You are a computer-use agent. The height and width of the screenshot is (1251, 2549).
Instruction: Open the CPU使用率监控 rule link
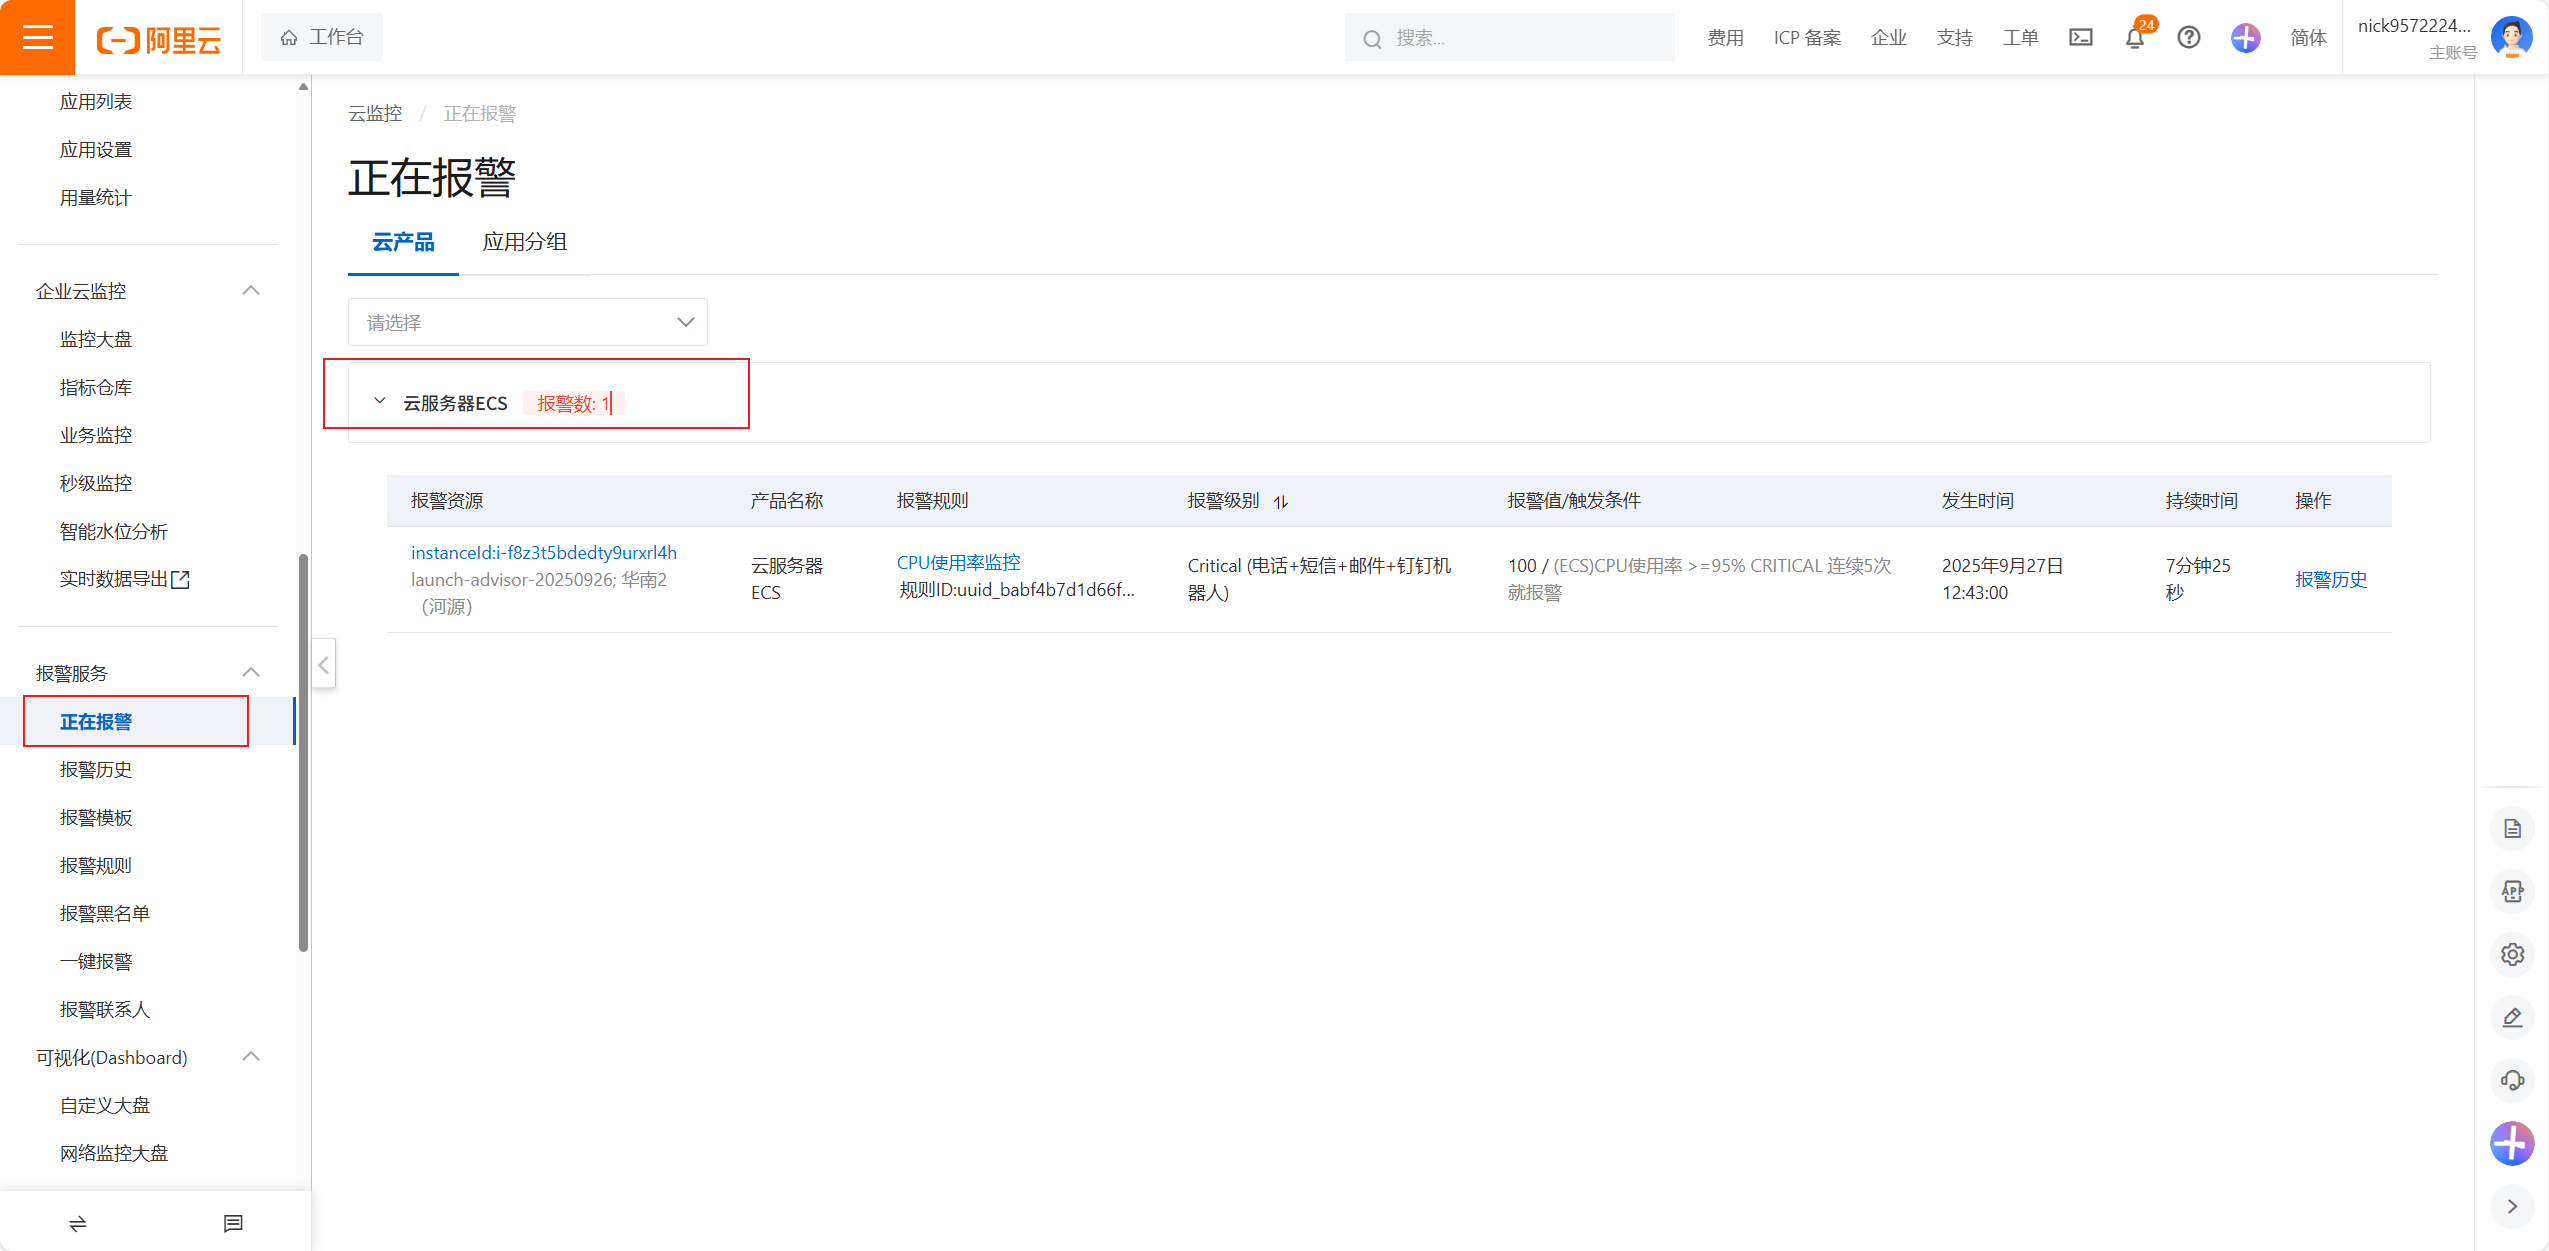click(x=958, y=562)
